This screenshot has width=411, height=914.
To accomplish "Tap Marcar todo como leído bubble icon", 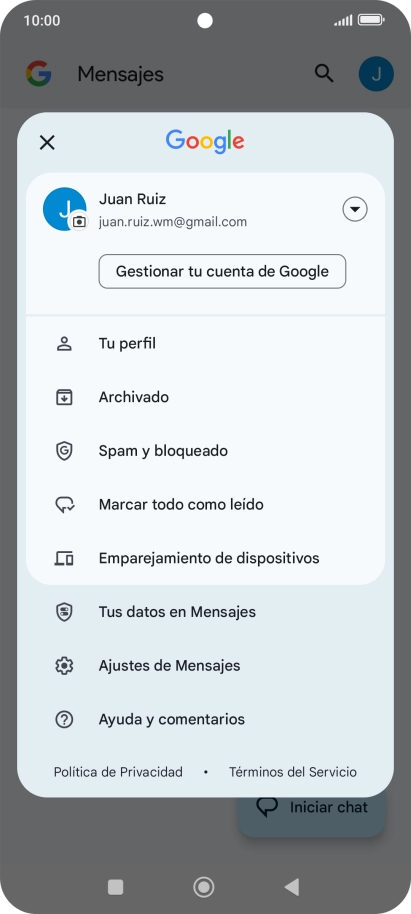I will (64, 504).
